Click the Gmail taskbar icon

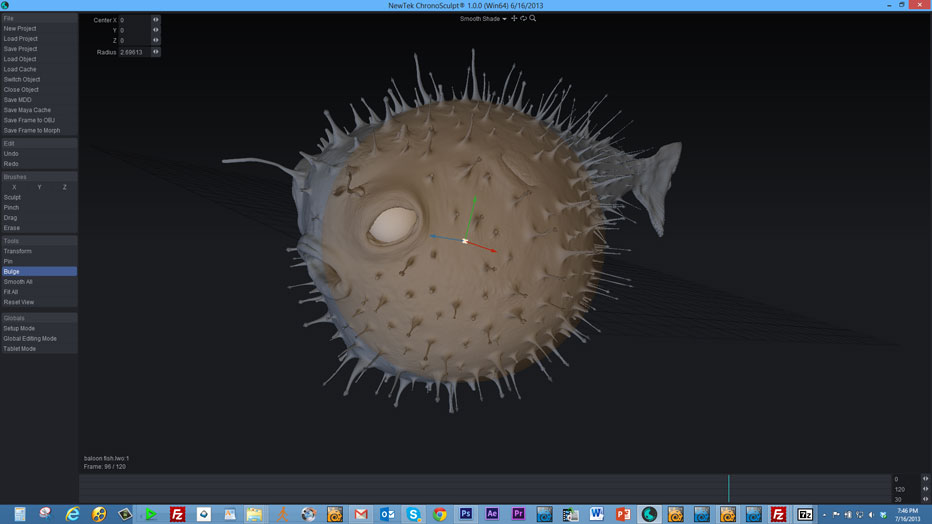[361, 514]
